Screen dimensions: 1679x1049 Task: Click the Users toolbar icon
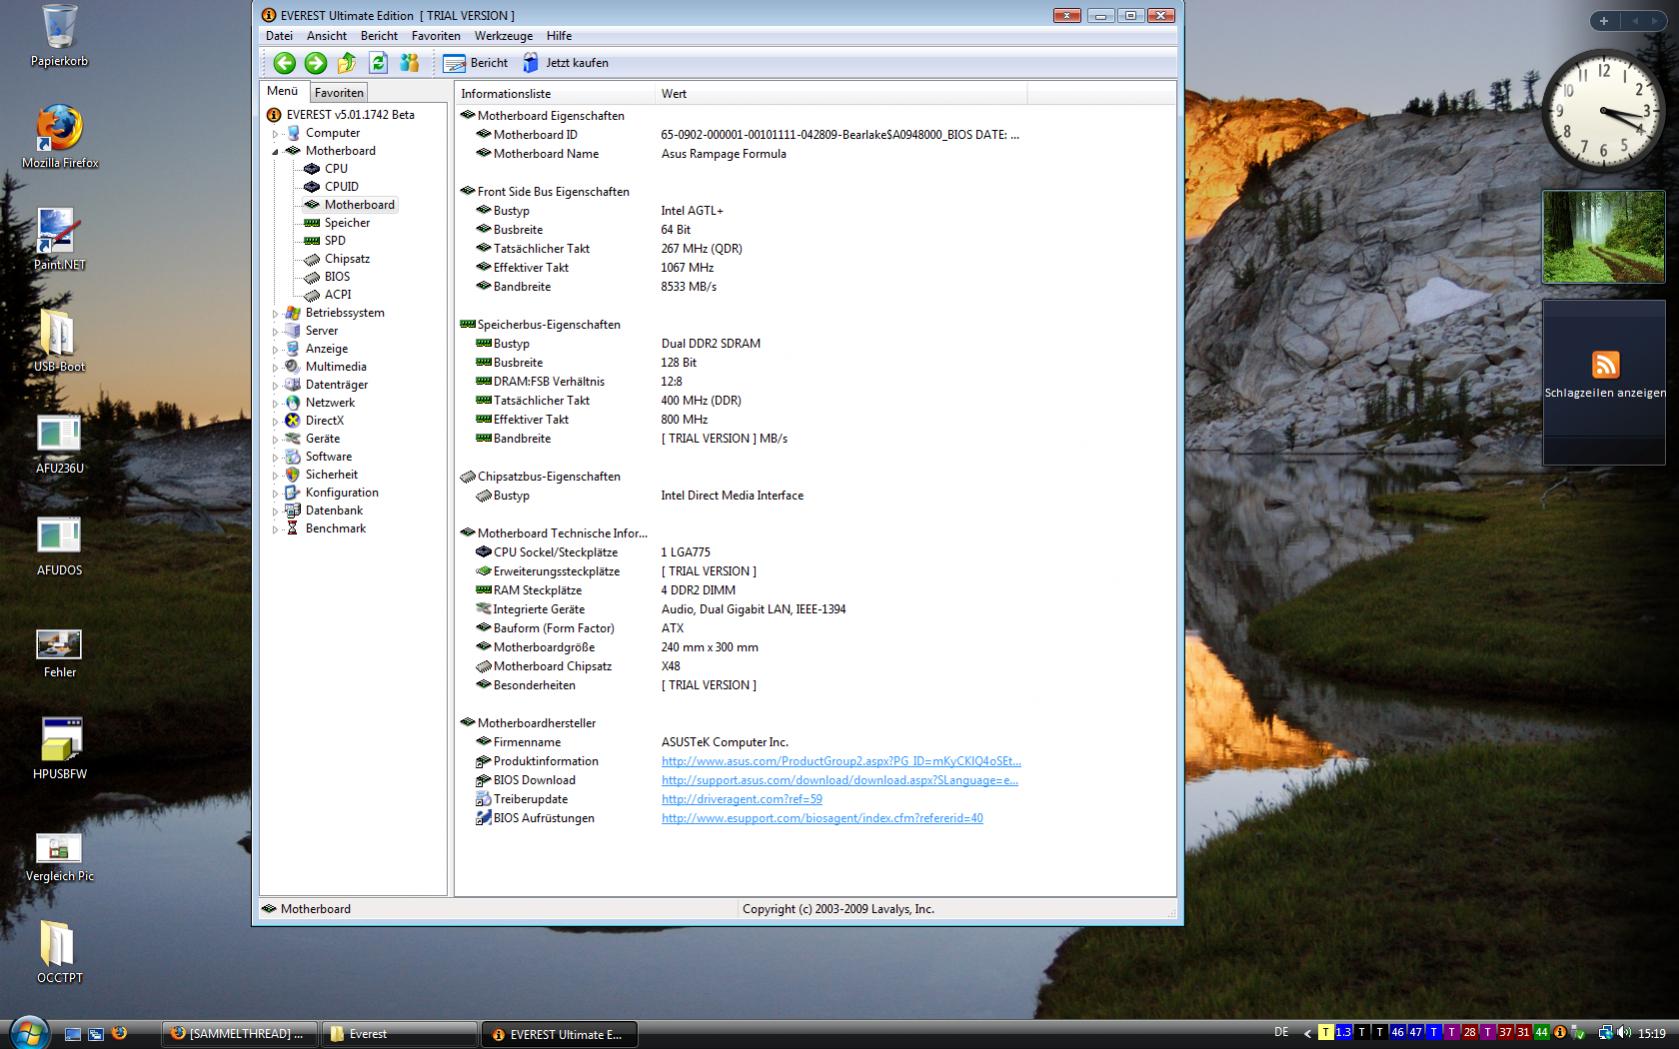click(409, 63)
